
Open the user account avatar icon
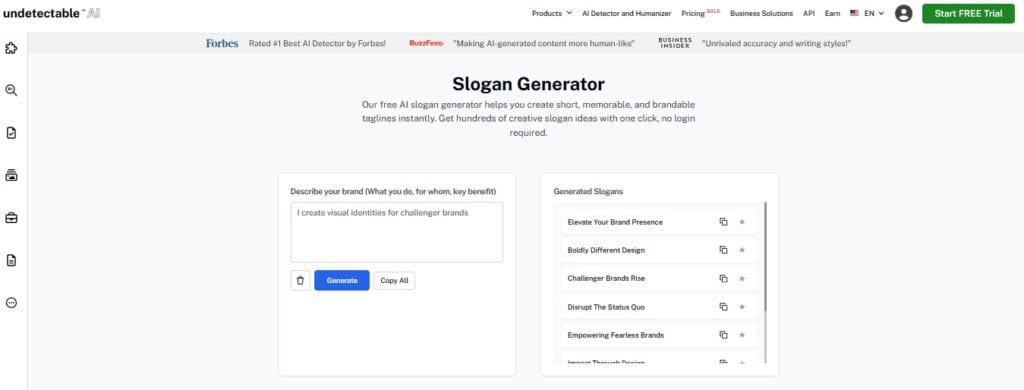904,13
